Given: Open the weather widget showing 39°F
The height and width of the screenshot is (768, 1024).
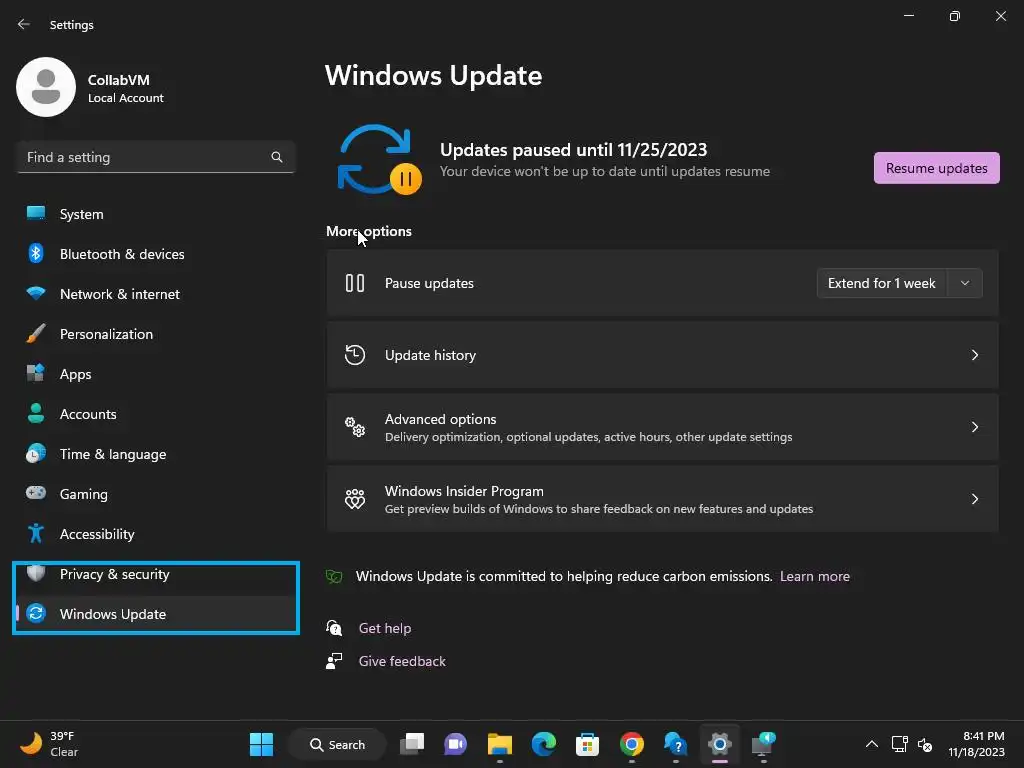Looking at the screenshot, I should (x=49, y=744).
